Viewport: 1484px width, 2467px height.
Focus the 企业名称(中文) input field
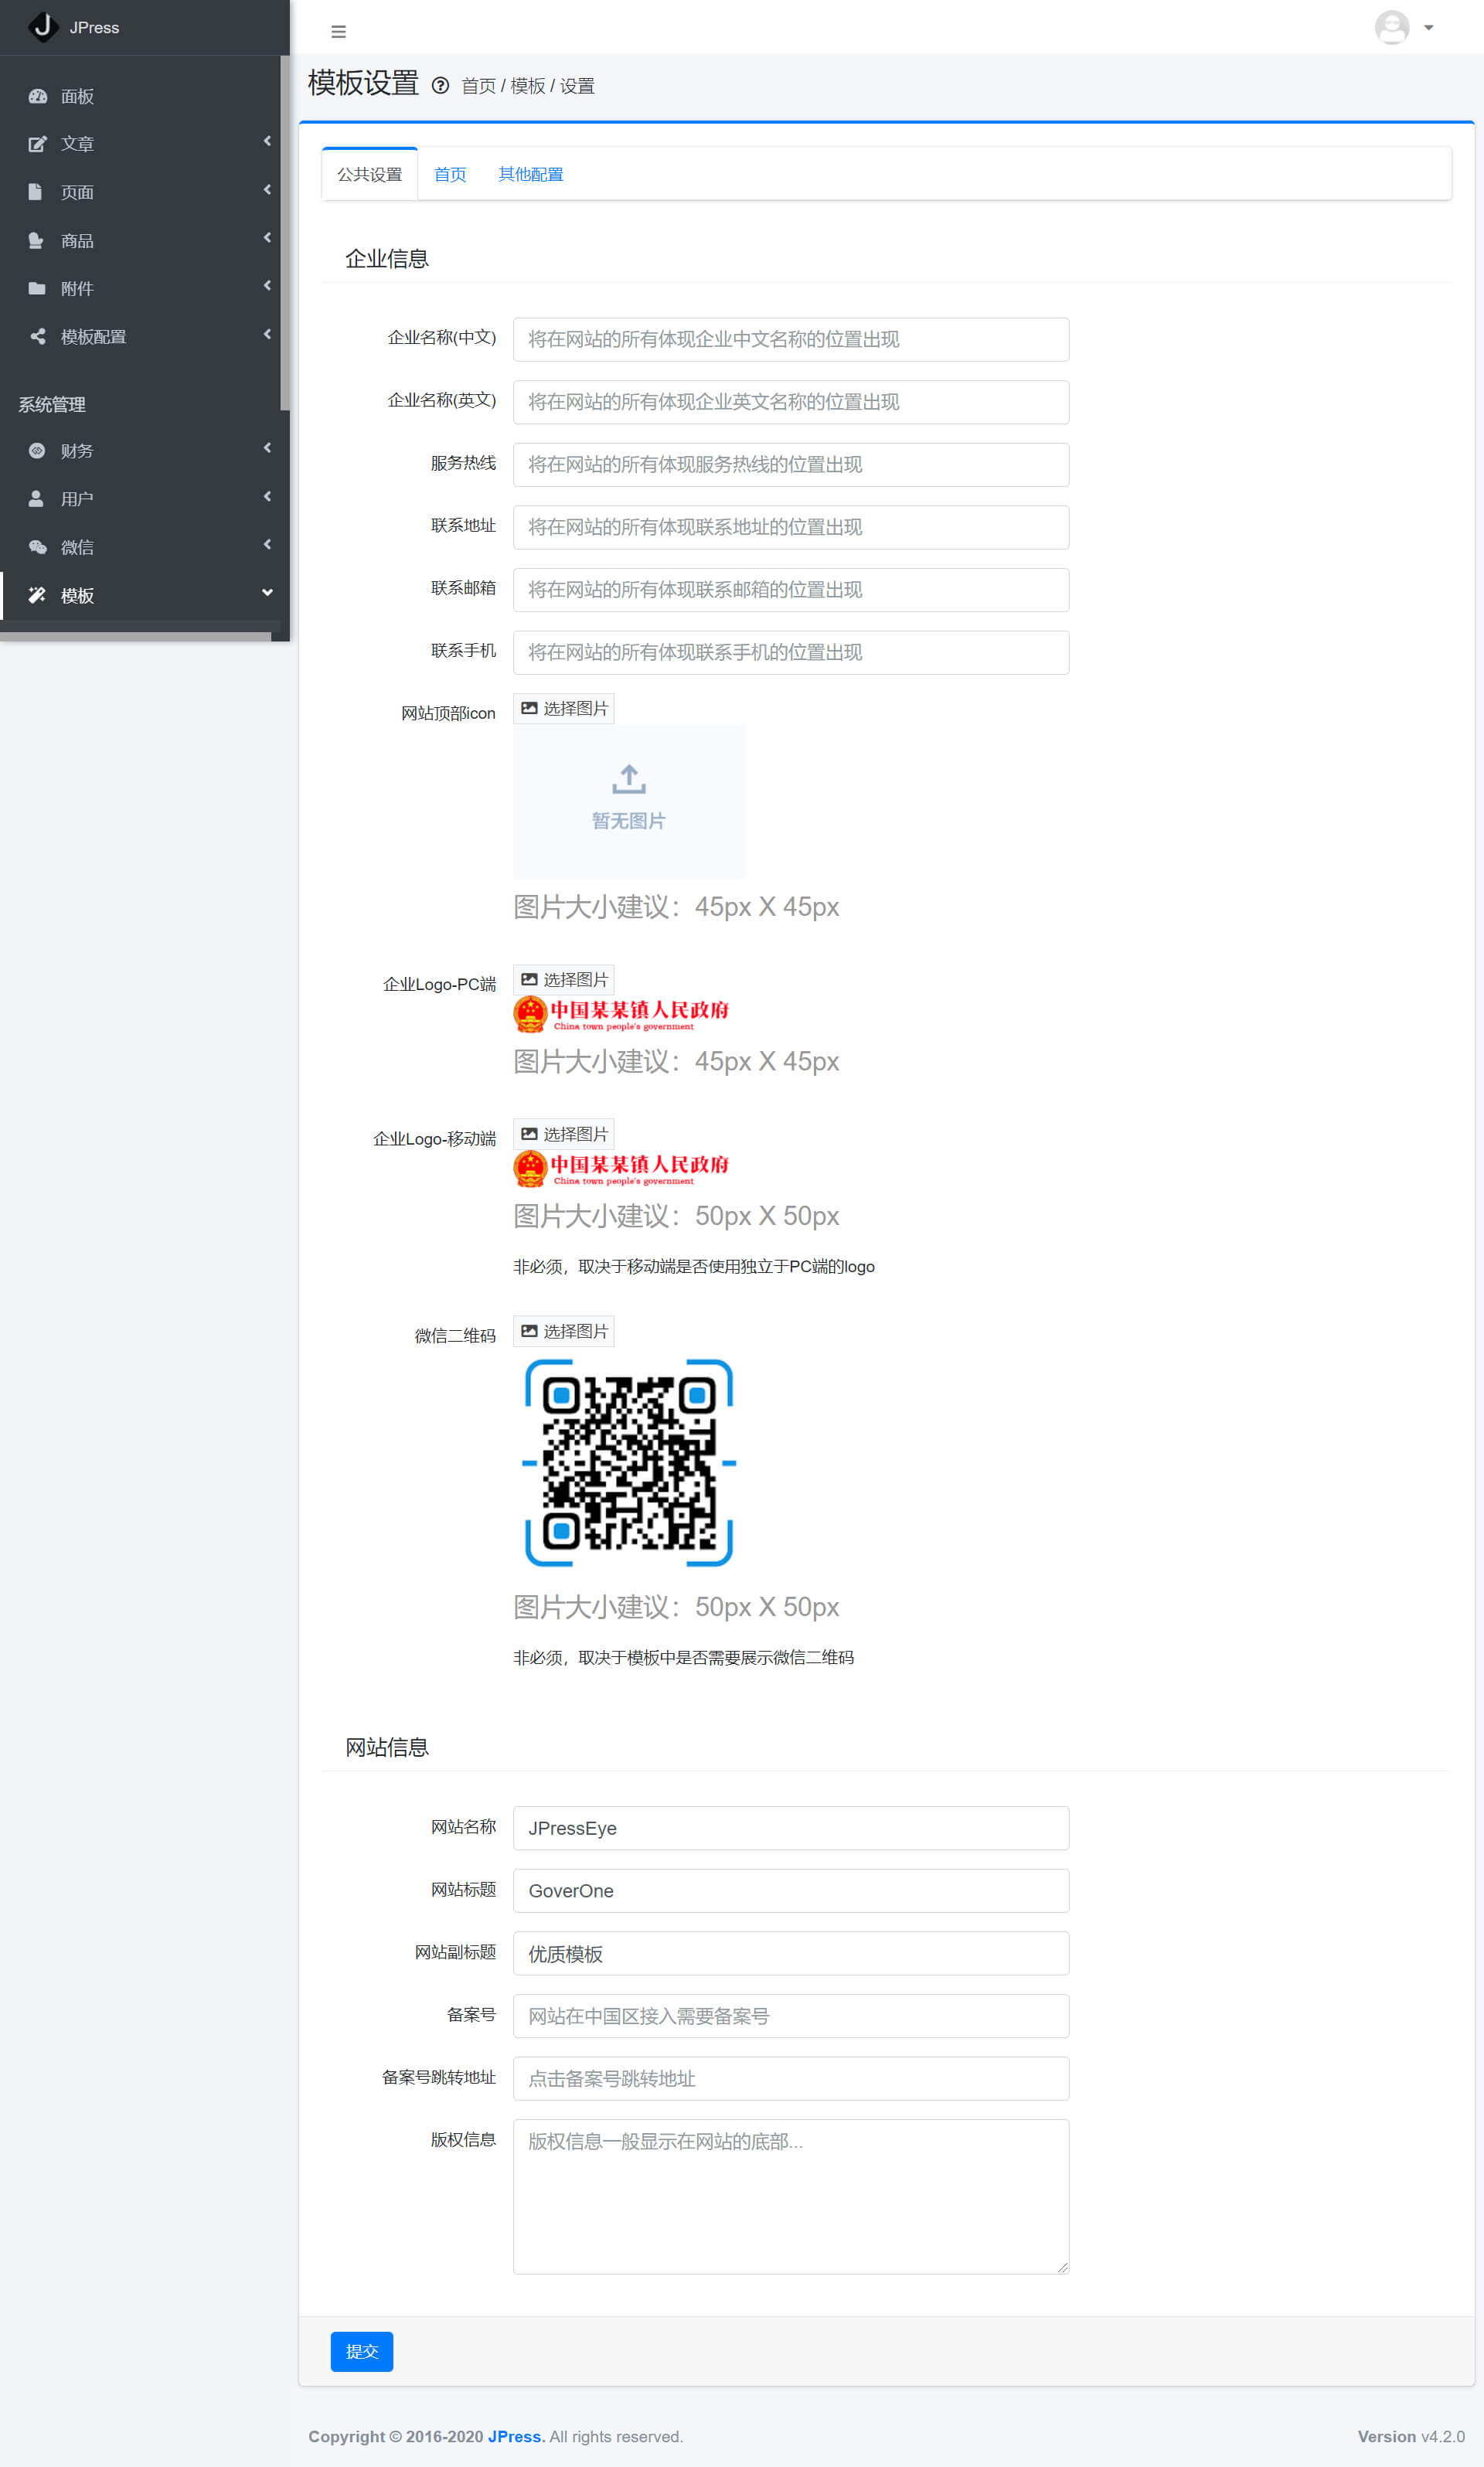791,340
